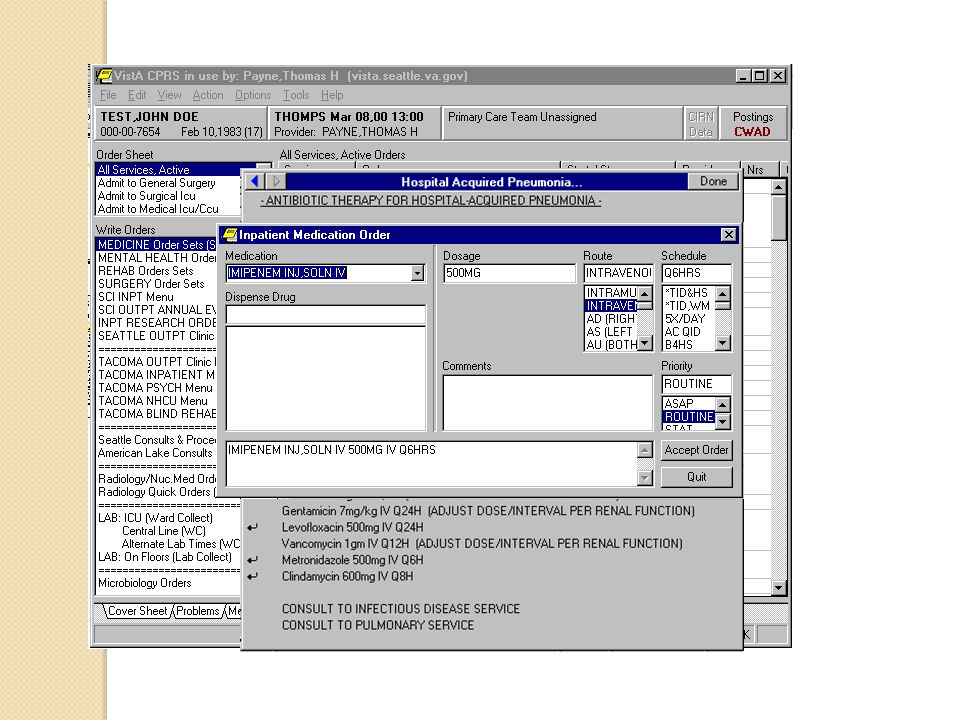Image resolution: width=960 pixels, height=720 pixels.
Task: Select Microbiology Orders in Write Orders
Action: (145, 583)
